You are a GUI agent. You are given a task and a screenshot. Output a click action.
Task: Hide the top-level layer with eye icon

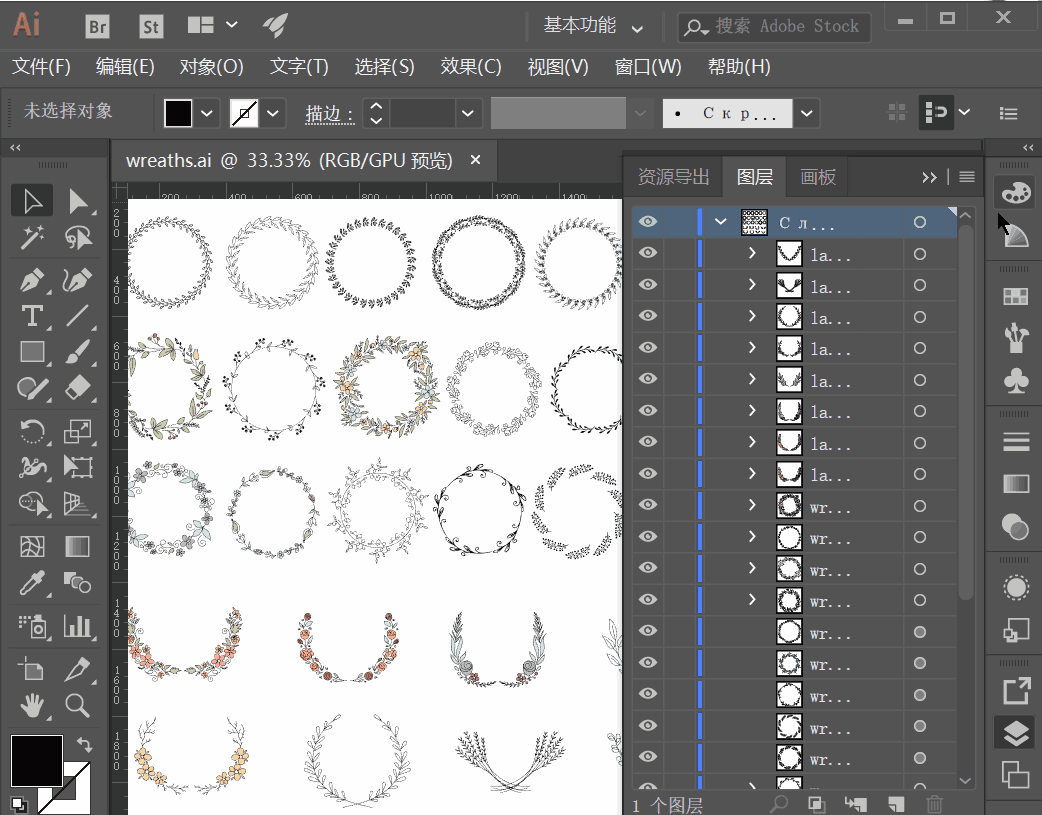(x=648, y=221)
